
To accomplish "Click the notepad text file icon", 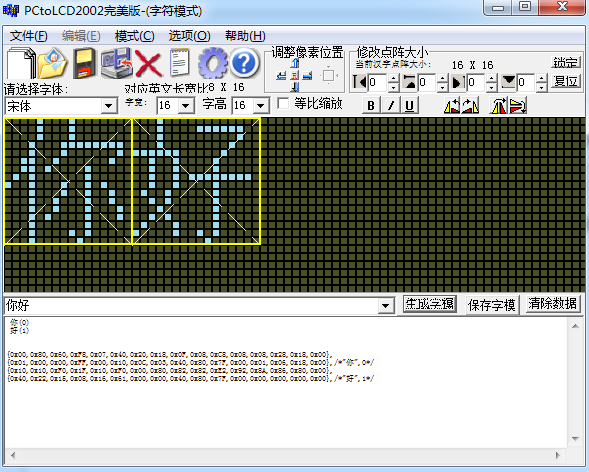I will [180, 63].
